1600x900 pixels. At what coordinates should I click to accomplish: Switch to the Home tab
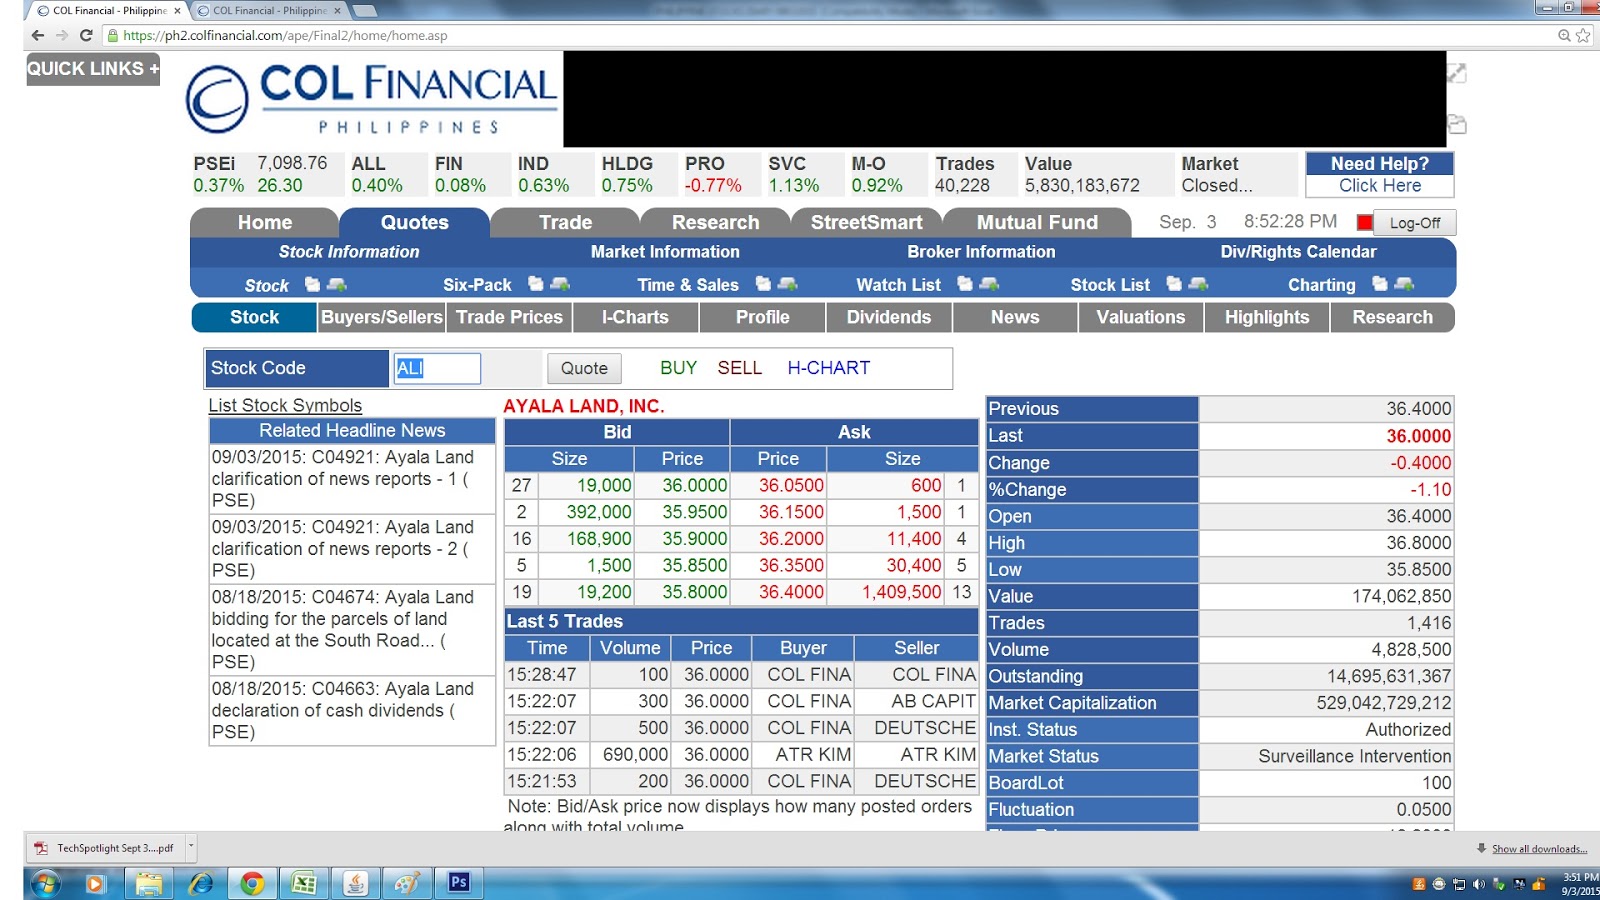point(265,222)
